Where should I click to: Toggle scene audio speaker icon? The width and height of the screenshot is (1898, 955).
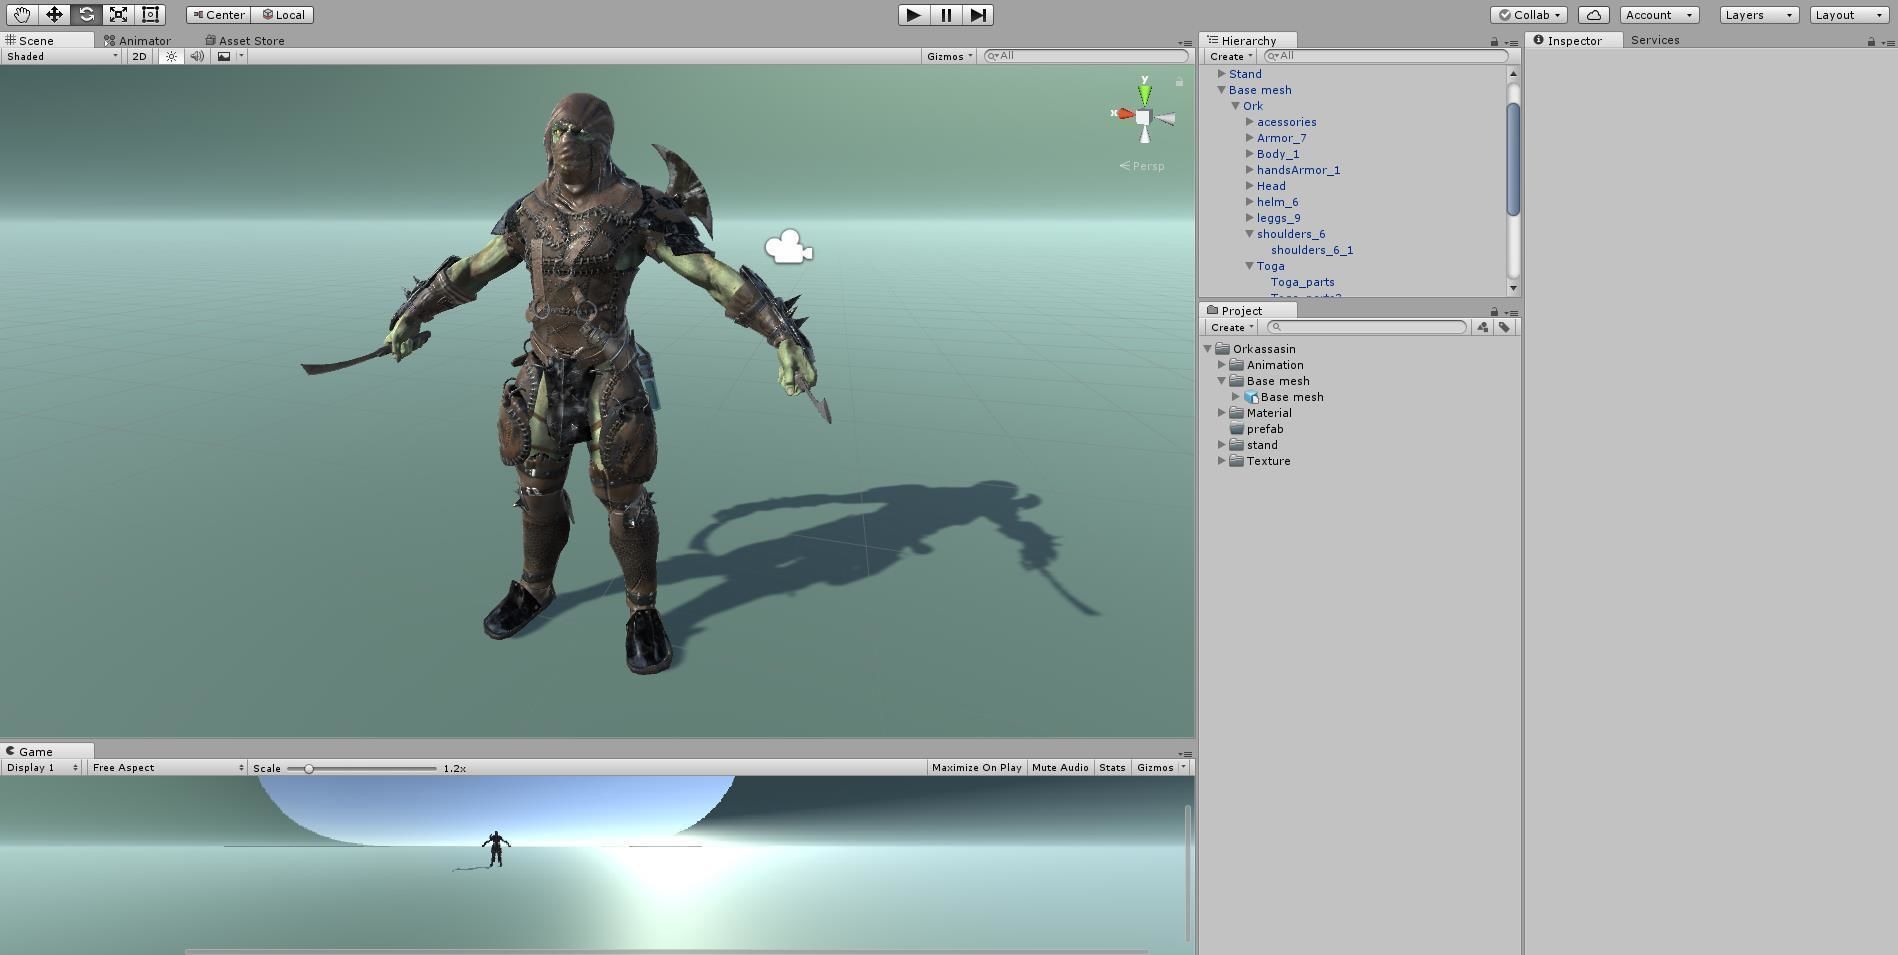[x=197, y=56]
